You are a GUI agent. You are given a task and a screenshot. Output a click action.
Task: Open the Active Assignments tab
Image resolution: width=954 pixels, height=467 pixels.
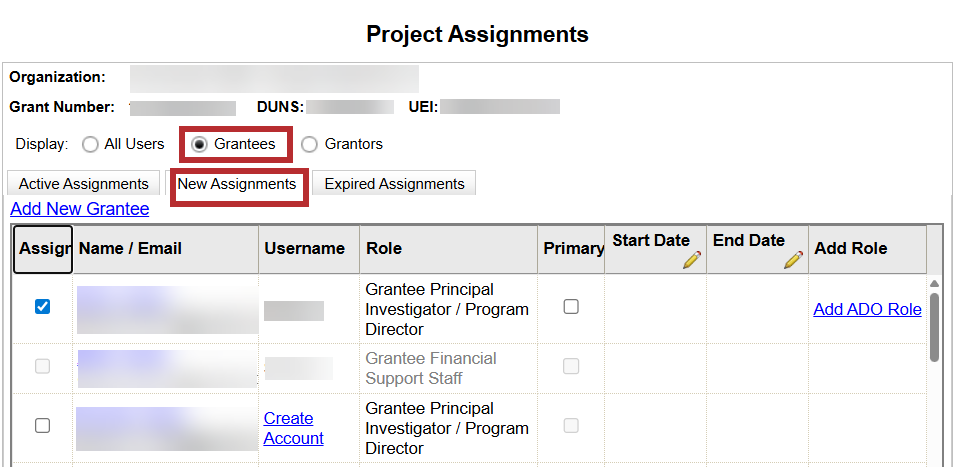84,184
